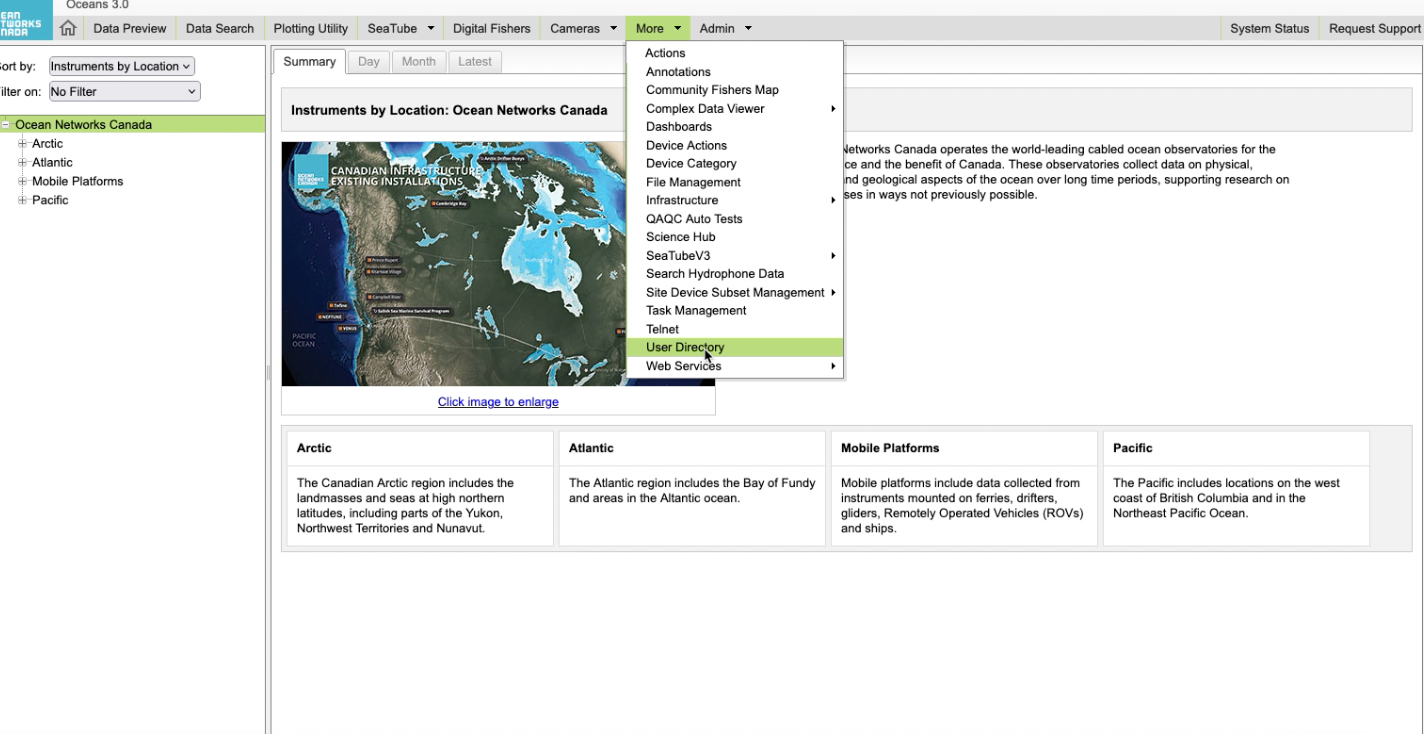Screen dimensions: 1424x734
Task: Click the Arctic region card heading
Action: (314, 448)
